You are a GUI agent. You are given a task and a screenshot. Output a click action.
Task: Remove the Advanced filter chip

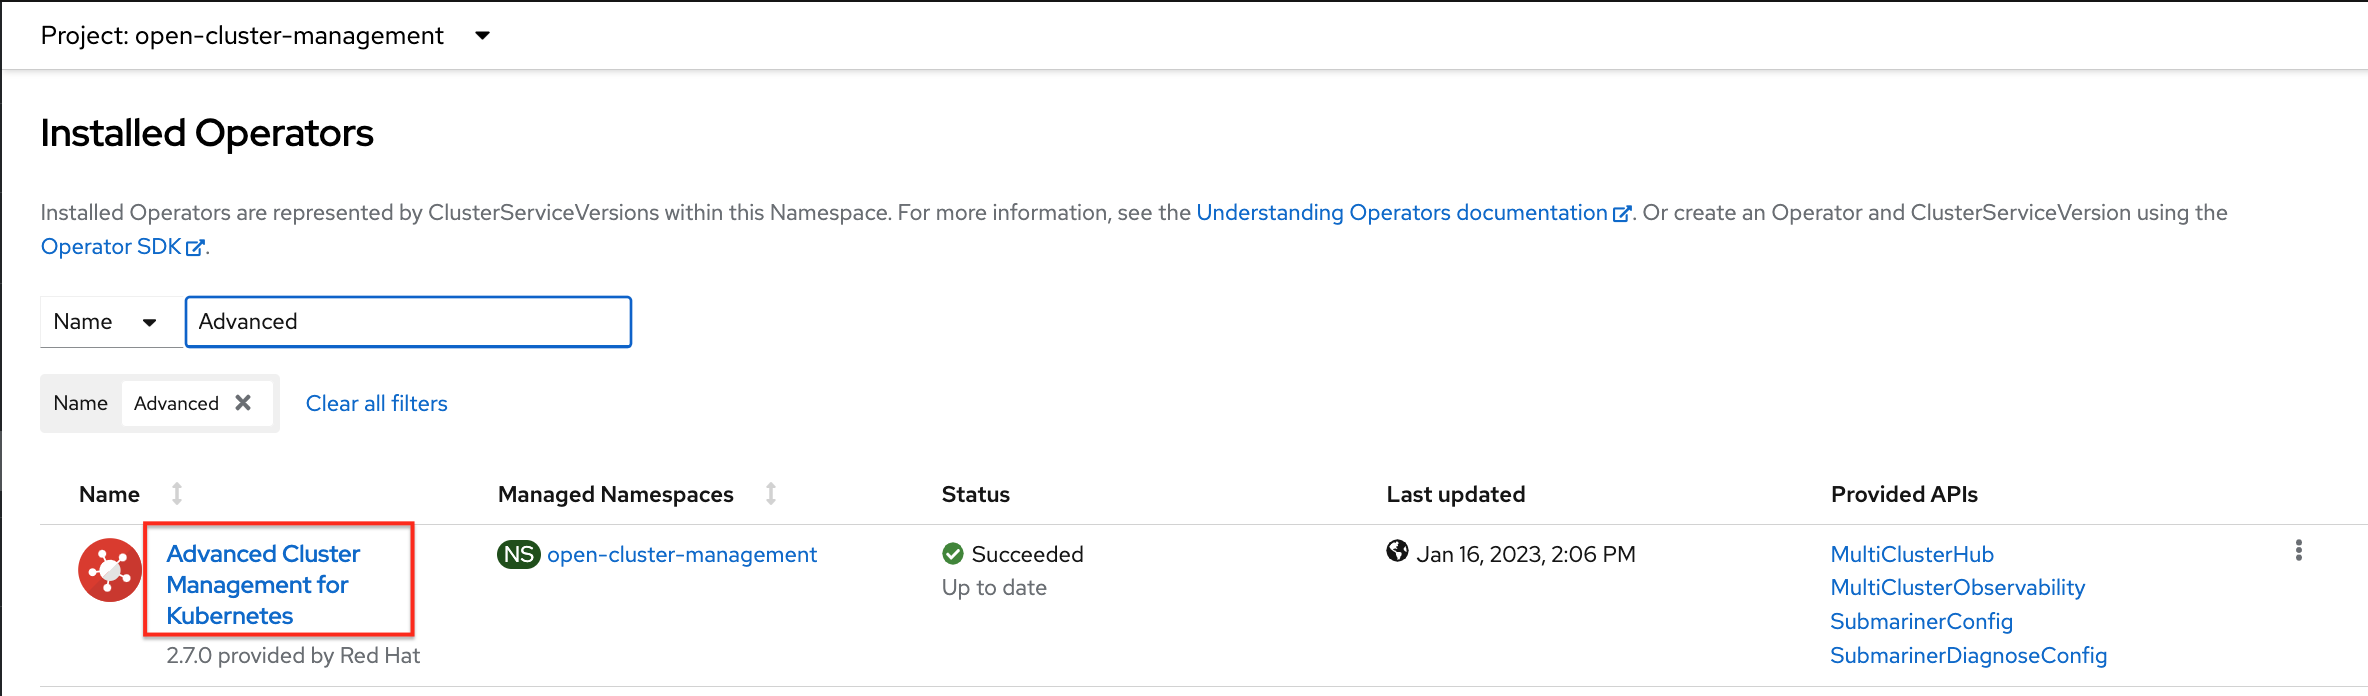(243, 403)
